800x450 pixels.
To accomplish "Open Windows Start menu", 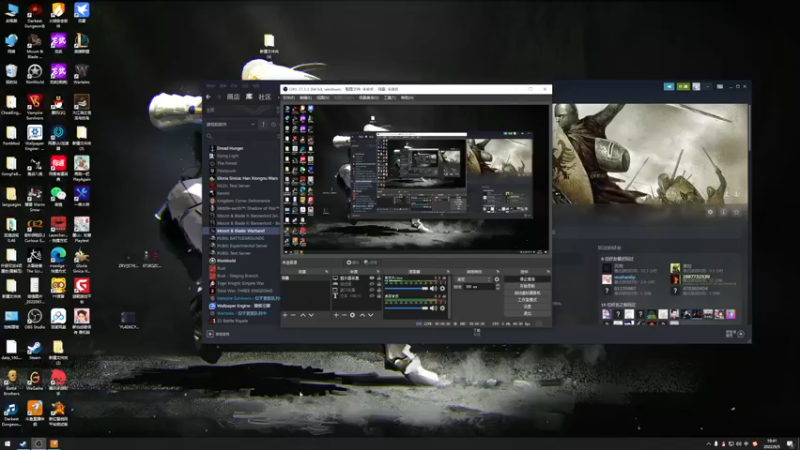I will (7, 443).
